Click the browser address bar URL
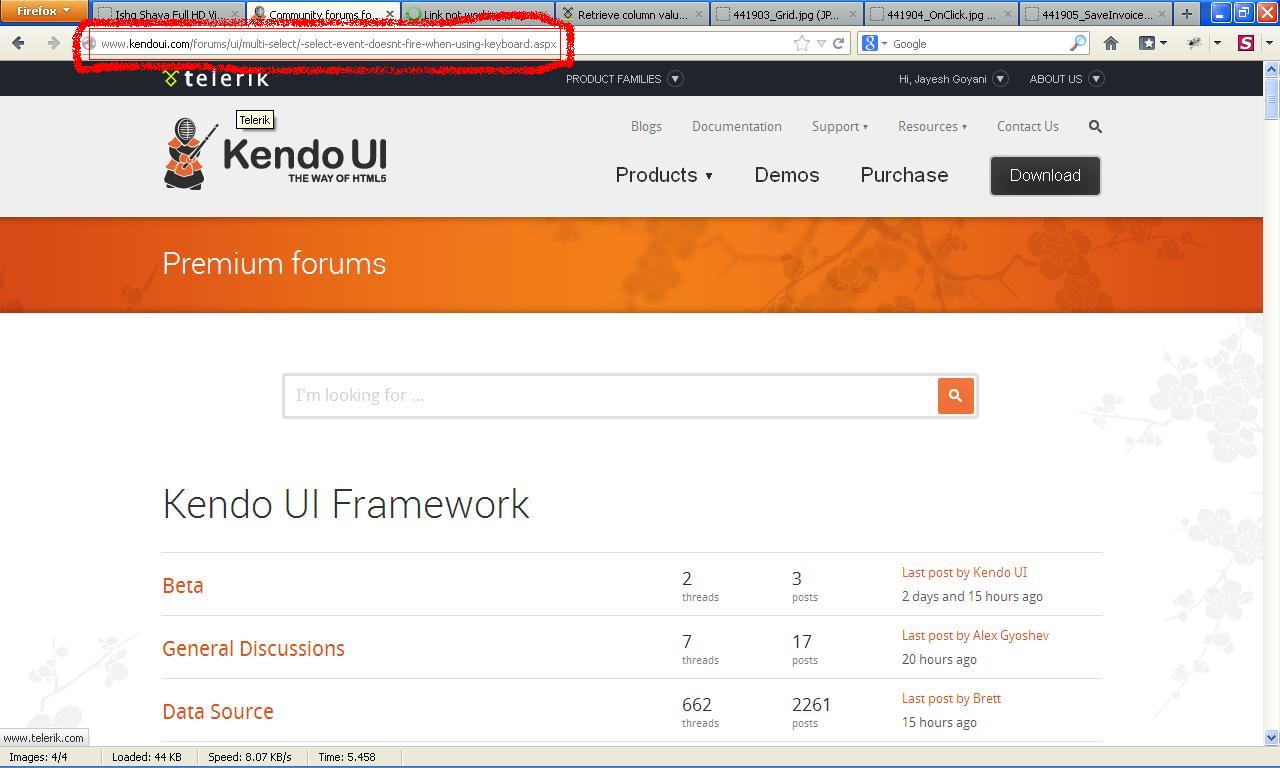The height and width of the screenshot is (768, 1280). pos(328,44)
